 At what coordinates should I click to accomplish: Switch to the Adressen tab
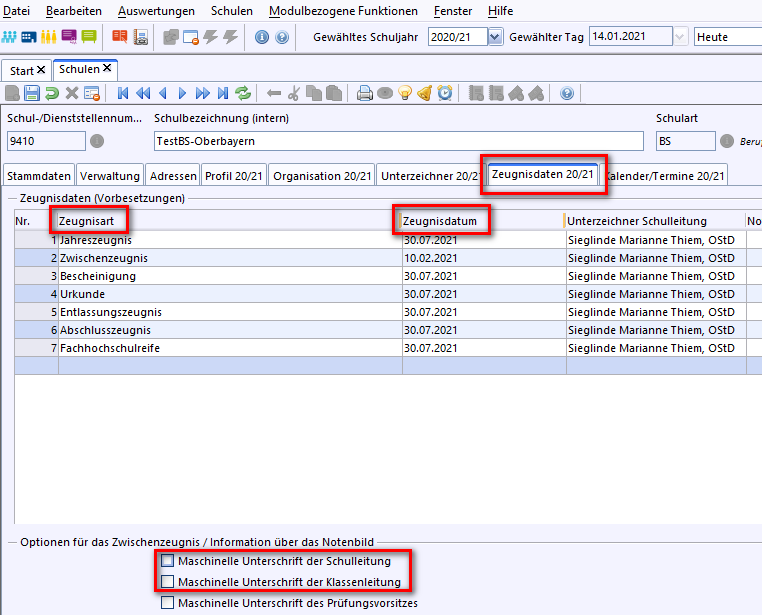[x=173, y=176]
